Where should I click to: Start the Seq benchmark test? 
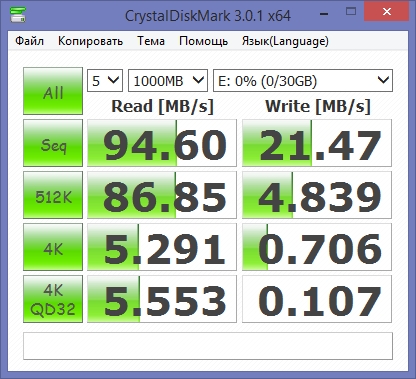pyautogui.click(x=53, y=143)
